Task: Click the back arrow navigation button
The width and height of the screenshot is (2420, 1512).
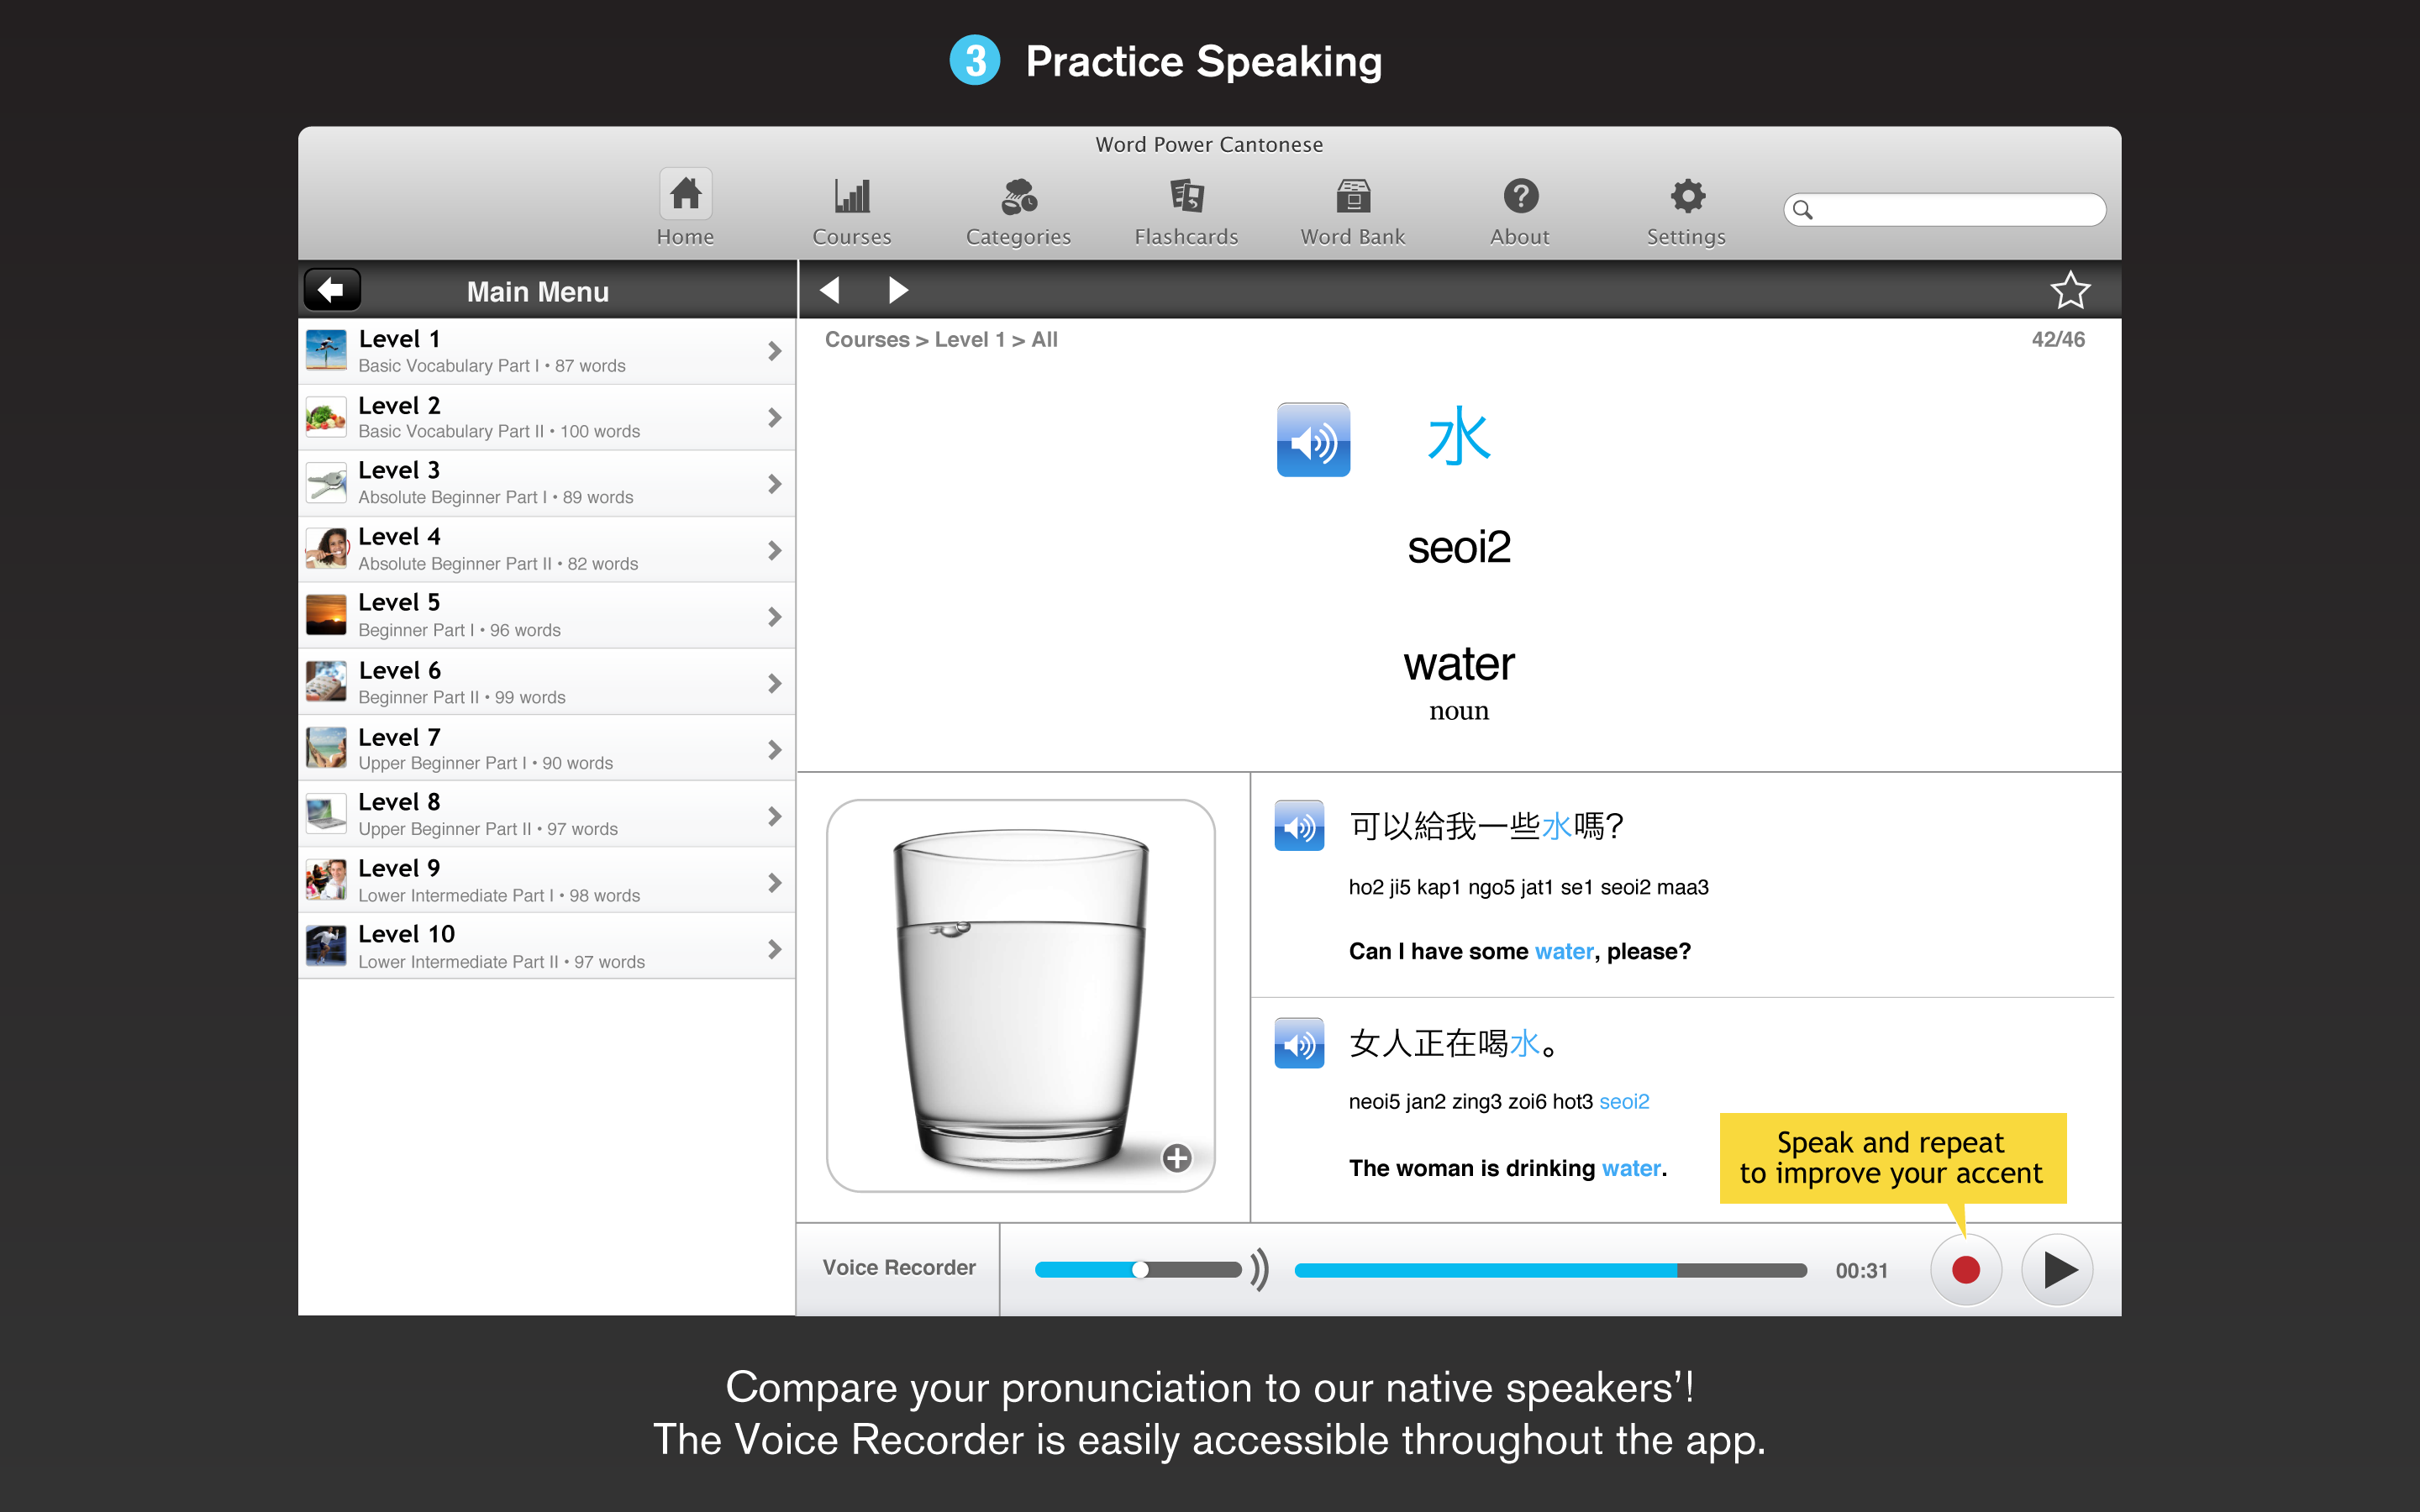Action: [333, 289]
